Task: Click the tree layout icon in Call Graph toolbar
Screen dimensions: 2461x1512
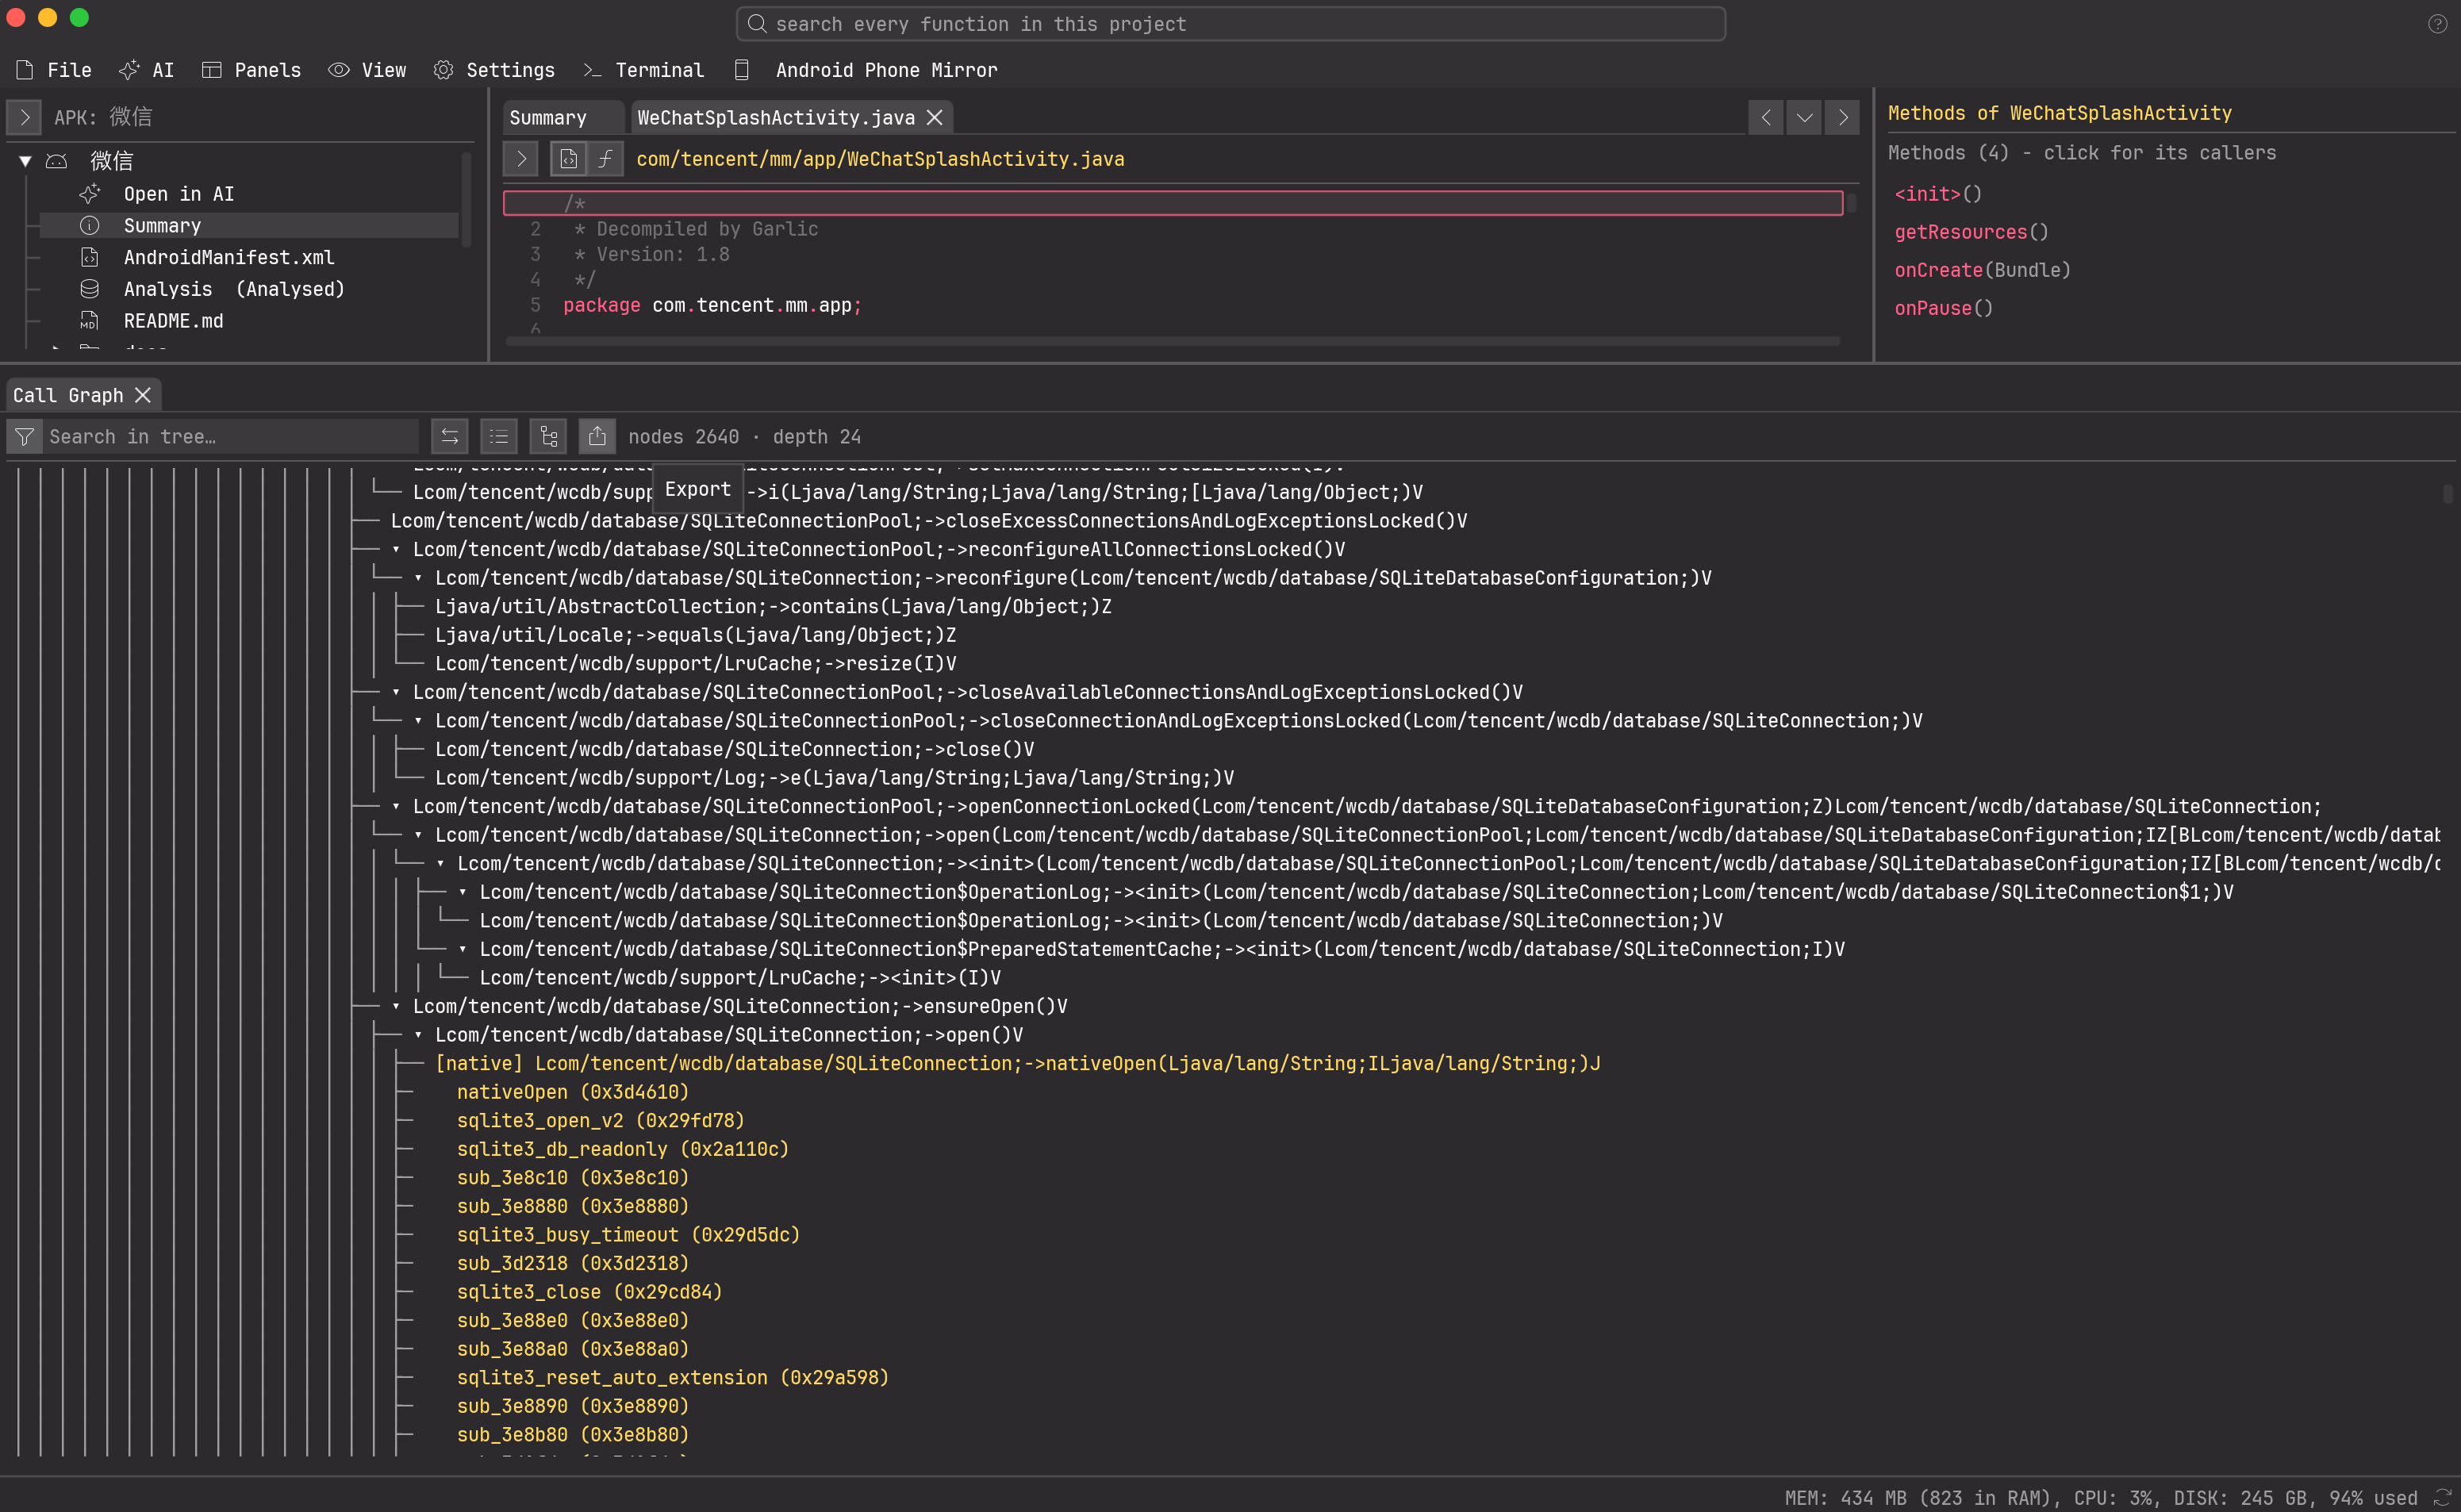Action: [548, 436]
